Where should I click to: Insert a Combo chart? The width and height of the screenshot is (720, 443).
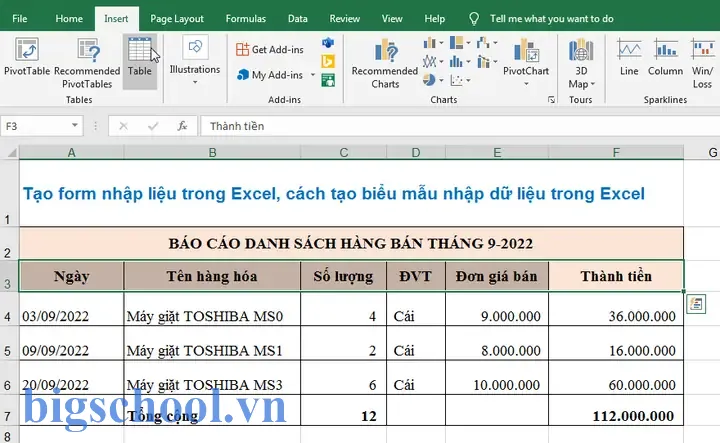pyautogui.click(x=483, y=61)
